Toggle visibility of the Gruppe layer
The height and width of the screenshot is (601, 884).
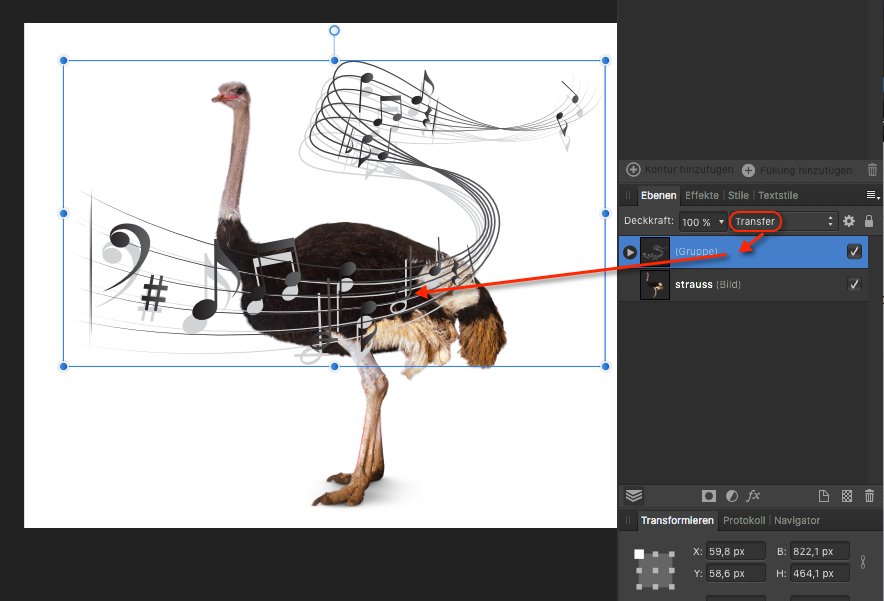pyautogui.click(x=854, y=252)
